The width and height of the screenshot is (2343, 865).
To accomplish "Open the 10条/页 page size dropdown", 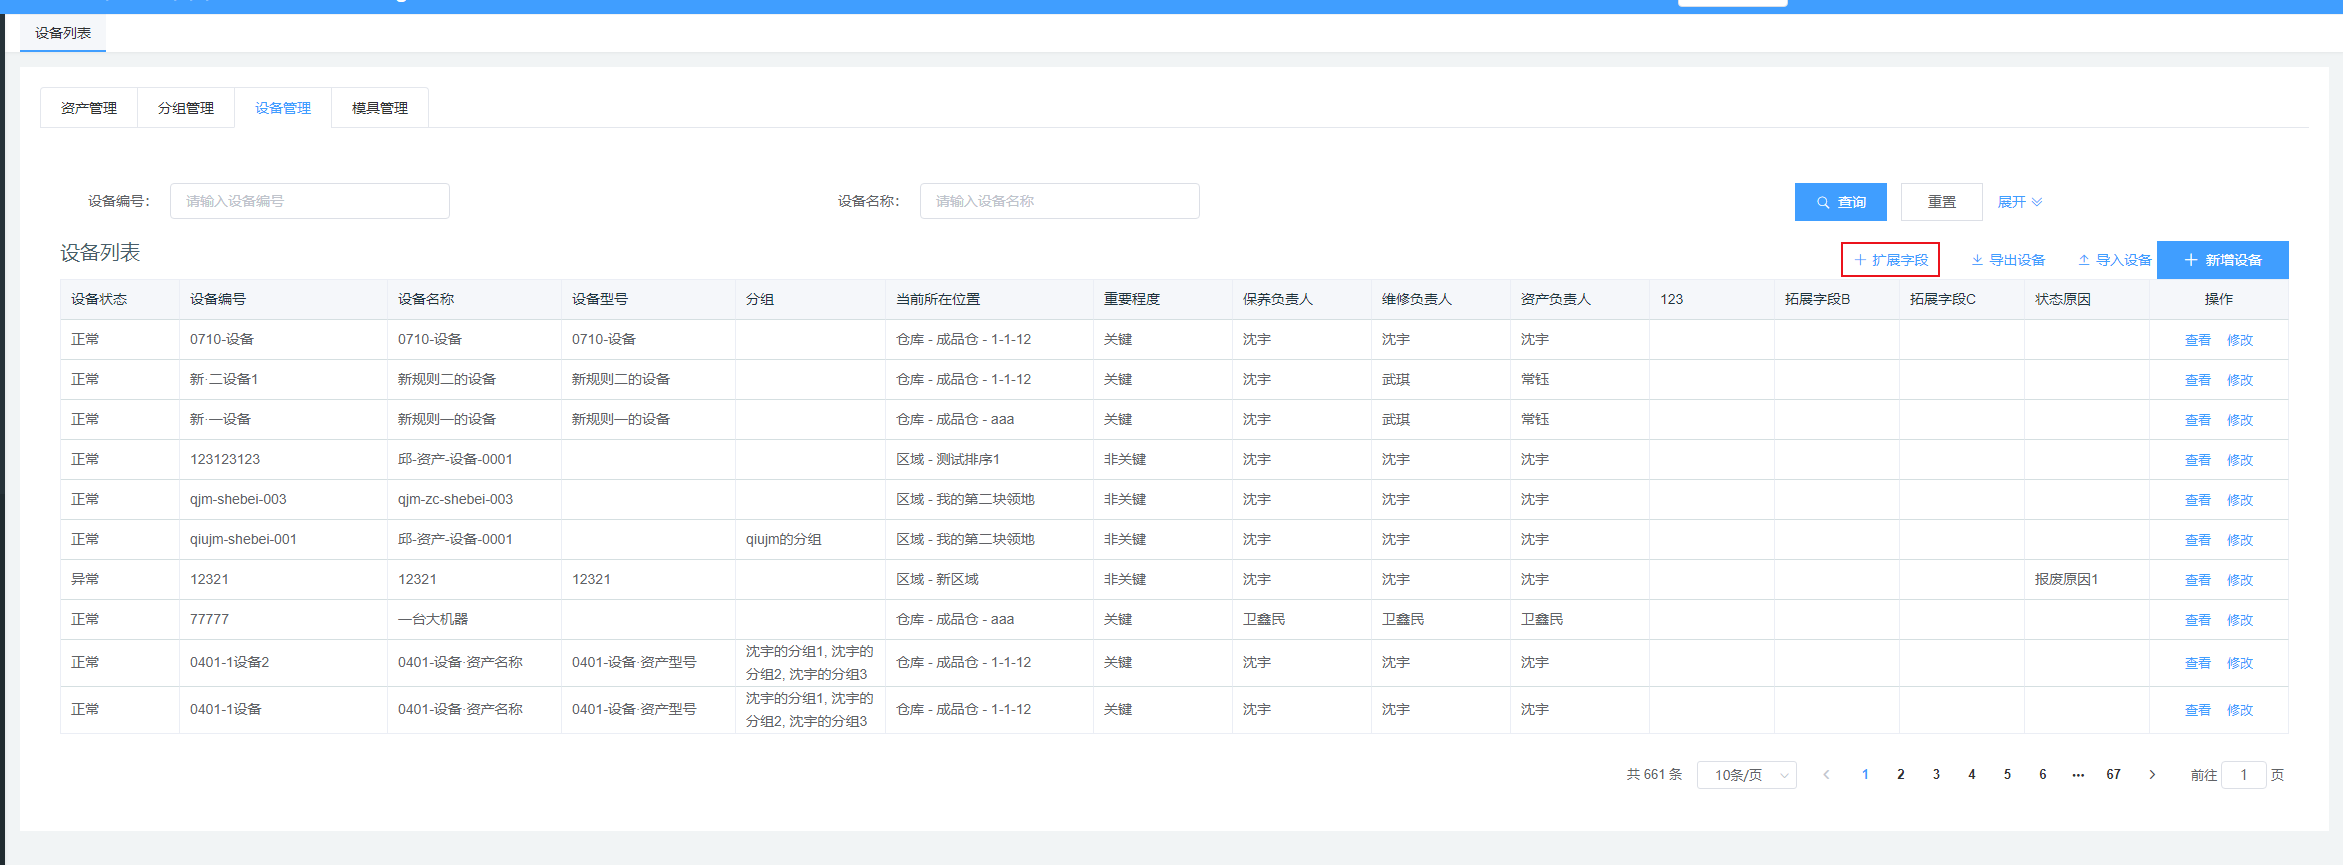I will click(x=1746, y=775).
